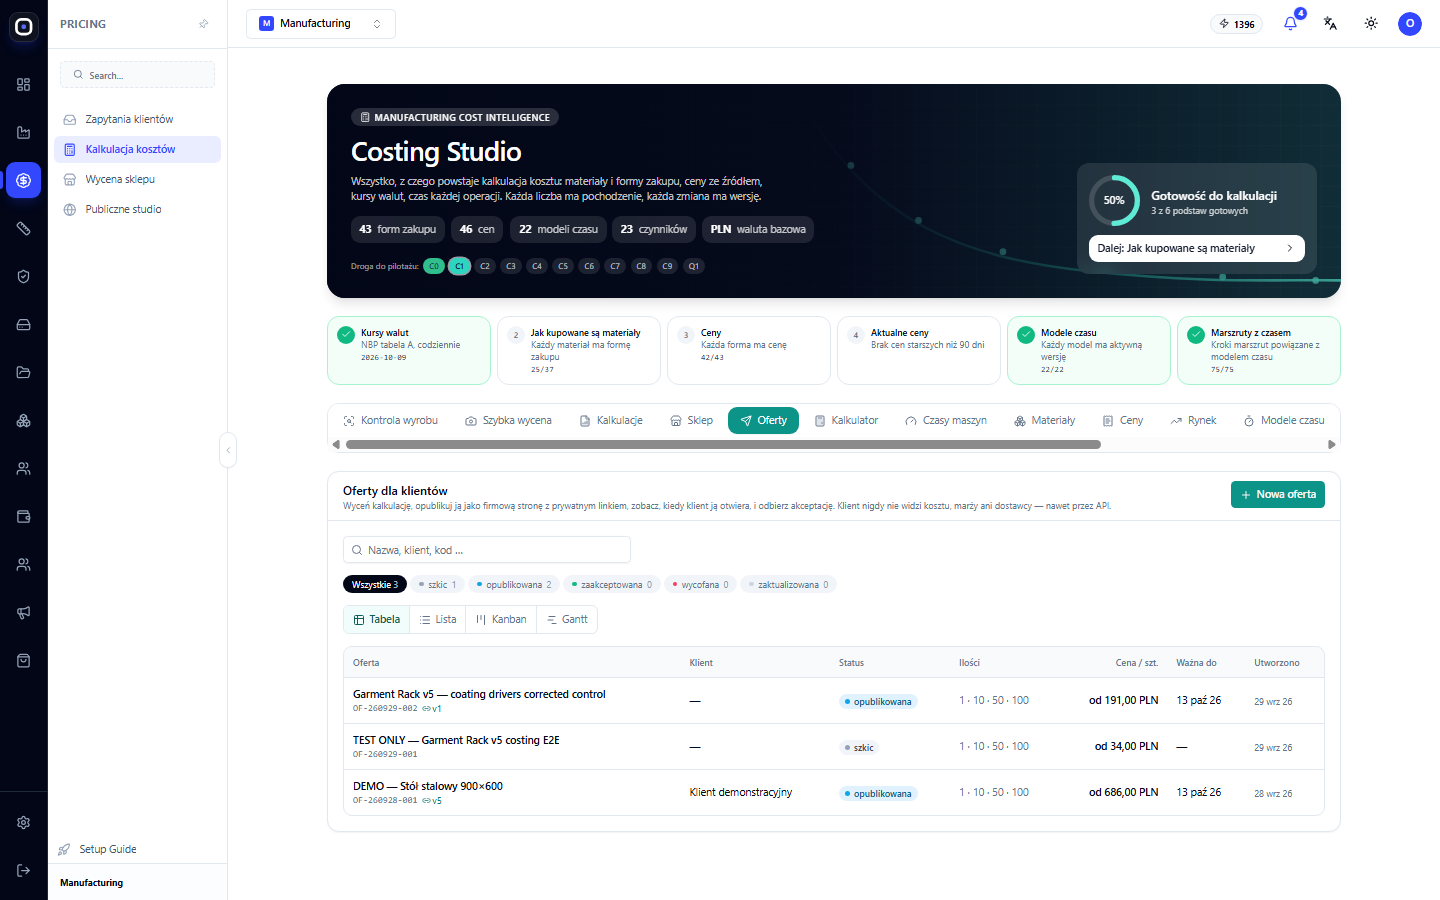Open Wycena sklepu in sidebar

[x=137, y=179]
